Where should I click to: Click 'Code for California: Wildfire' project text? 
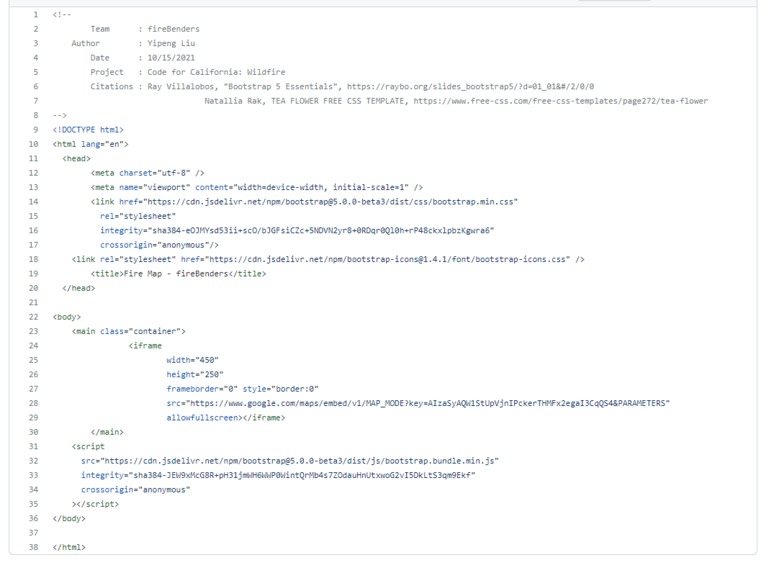click(x=216, y=72)
